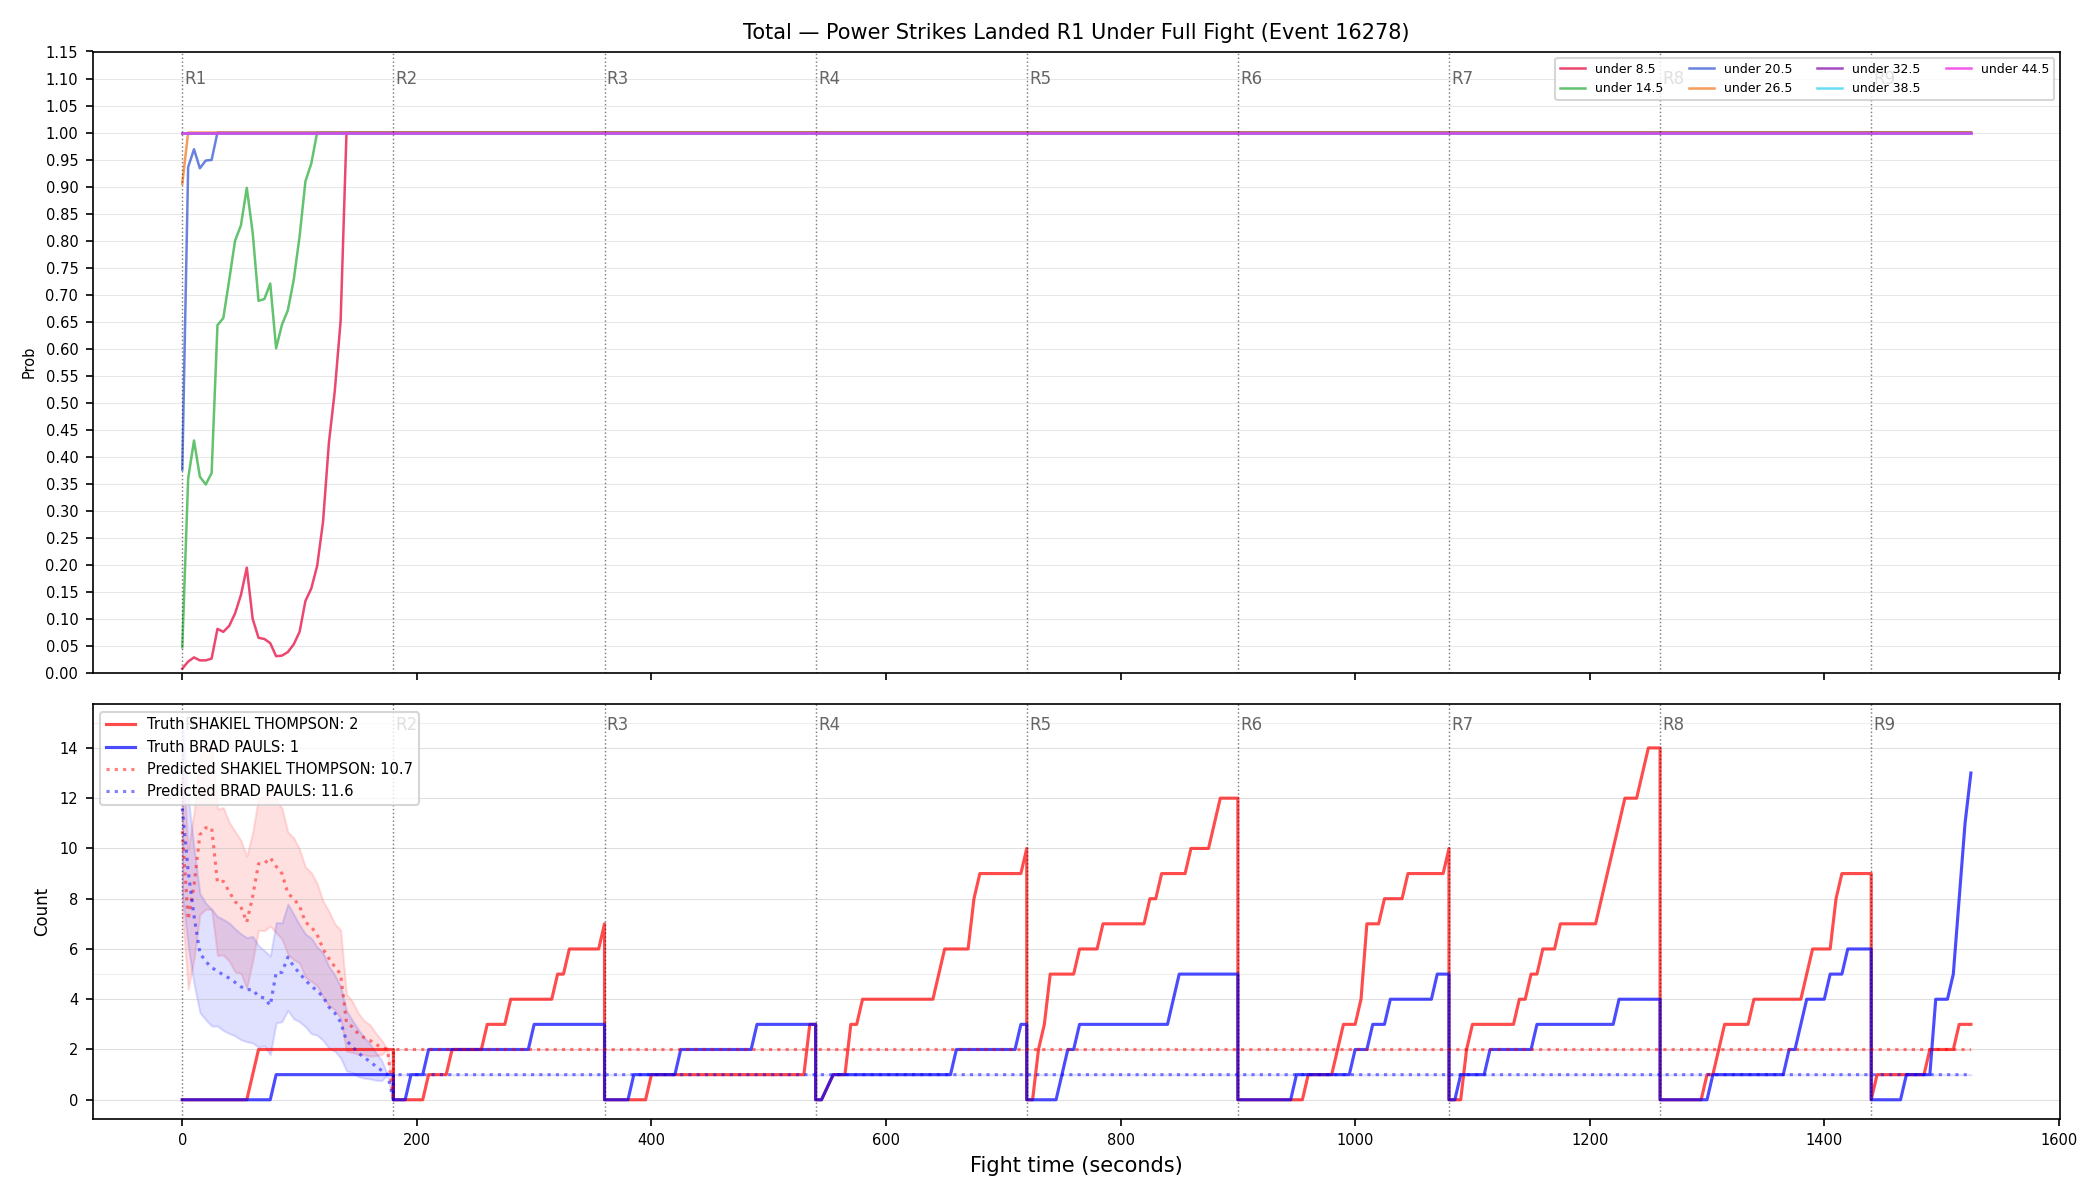This screenshot has height=1200, width=2100.
Task: Click the 'Prob' y-axis label
Action: 29,363
